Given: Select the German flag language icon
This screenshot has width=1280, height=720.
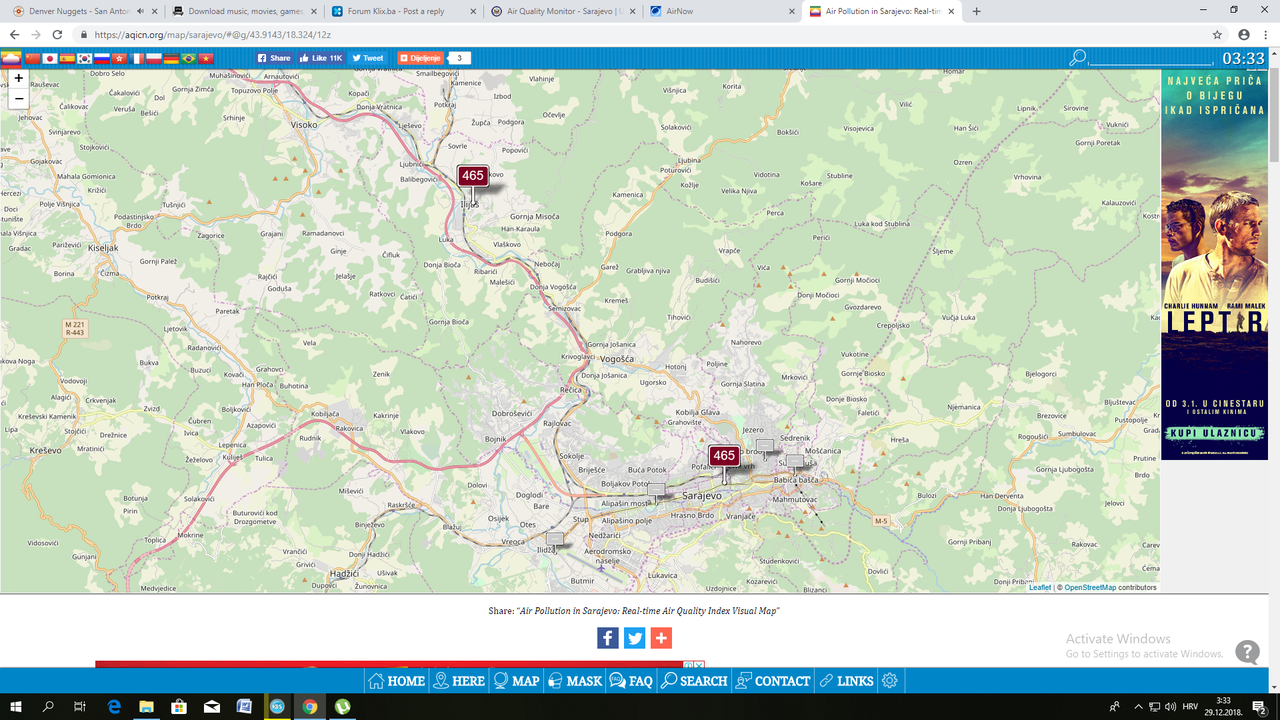Looking at the screenshot, I should (171, 58).
